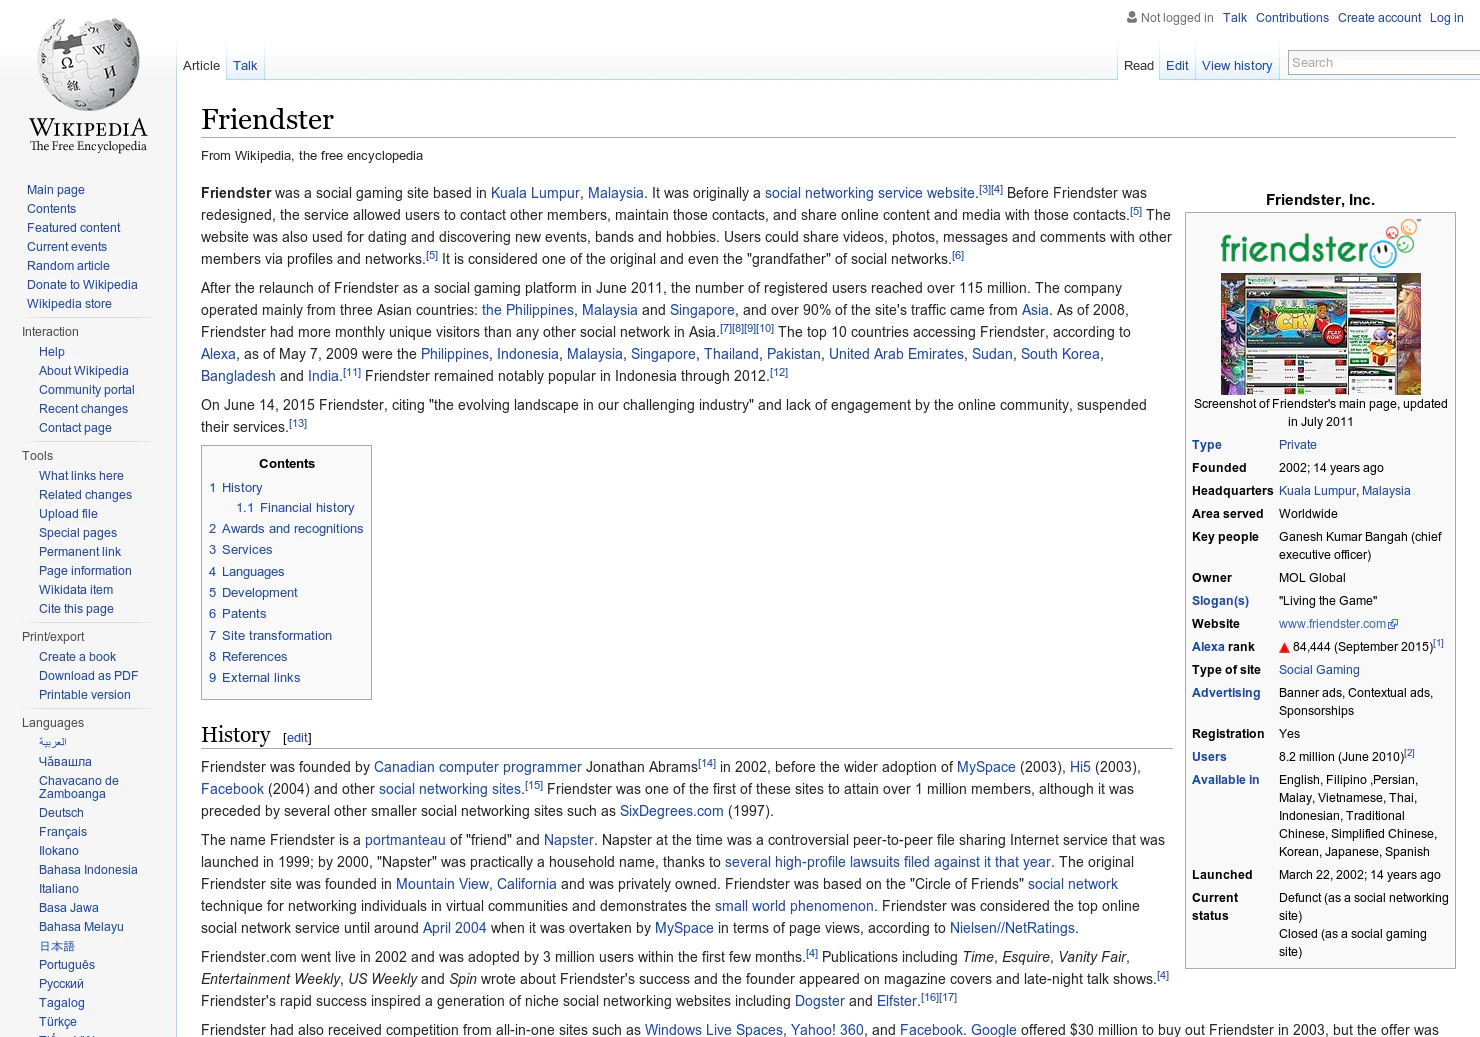Open Social Gaming link in infobox
Image resolution: width=1480 pixels, height=1037 pixels.
point(1319,670)
